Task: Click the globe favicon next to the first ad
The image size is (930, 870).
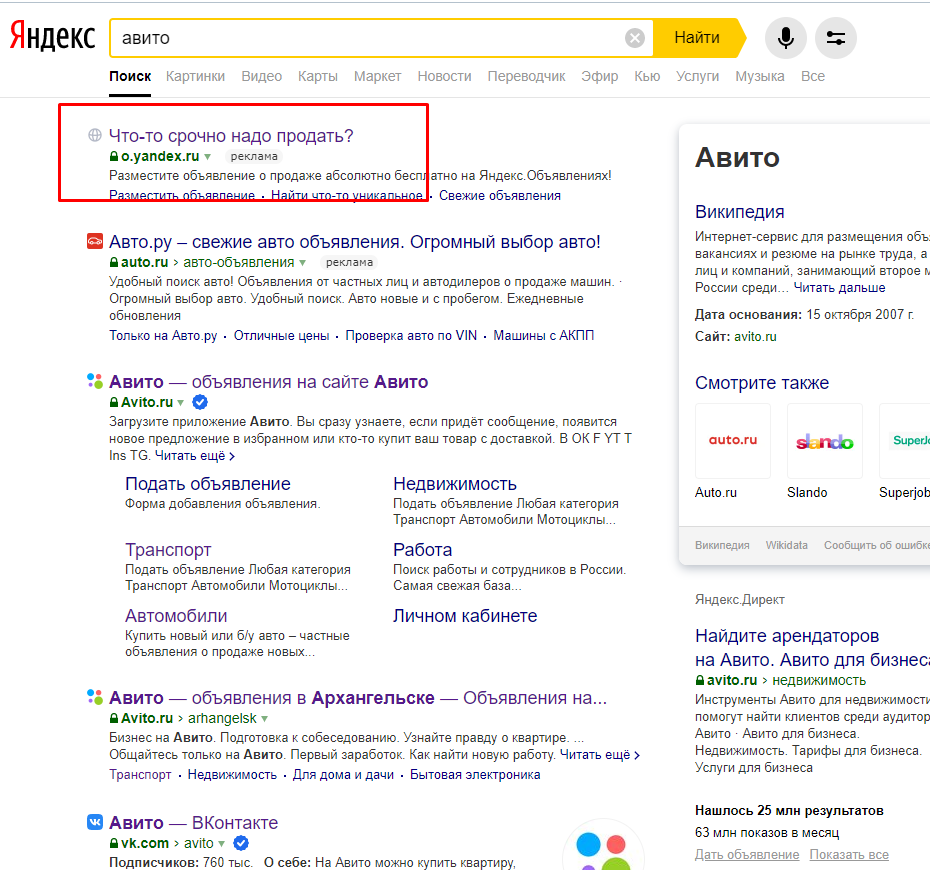Action: pyautogui.click(x=94, y=135)
